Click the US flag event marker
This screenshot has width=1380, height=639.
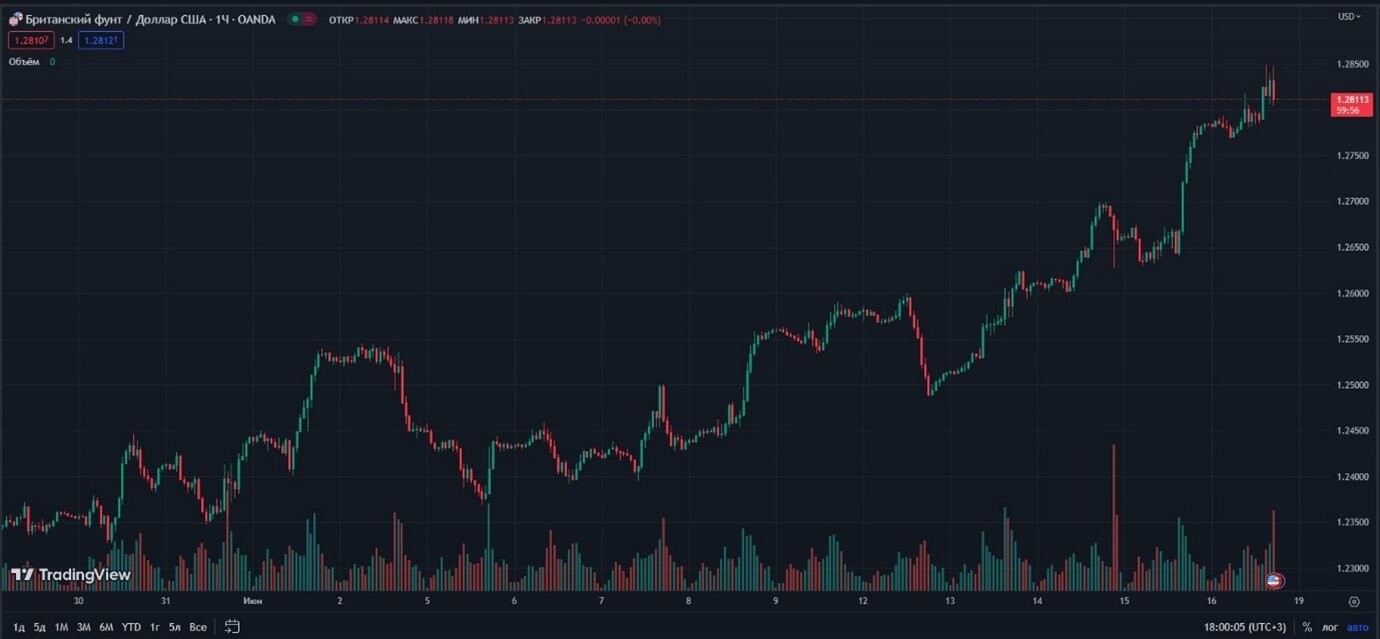pyautogui.click(x=1274, y=580)
